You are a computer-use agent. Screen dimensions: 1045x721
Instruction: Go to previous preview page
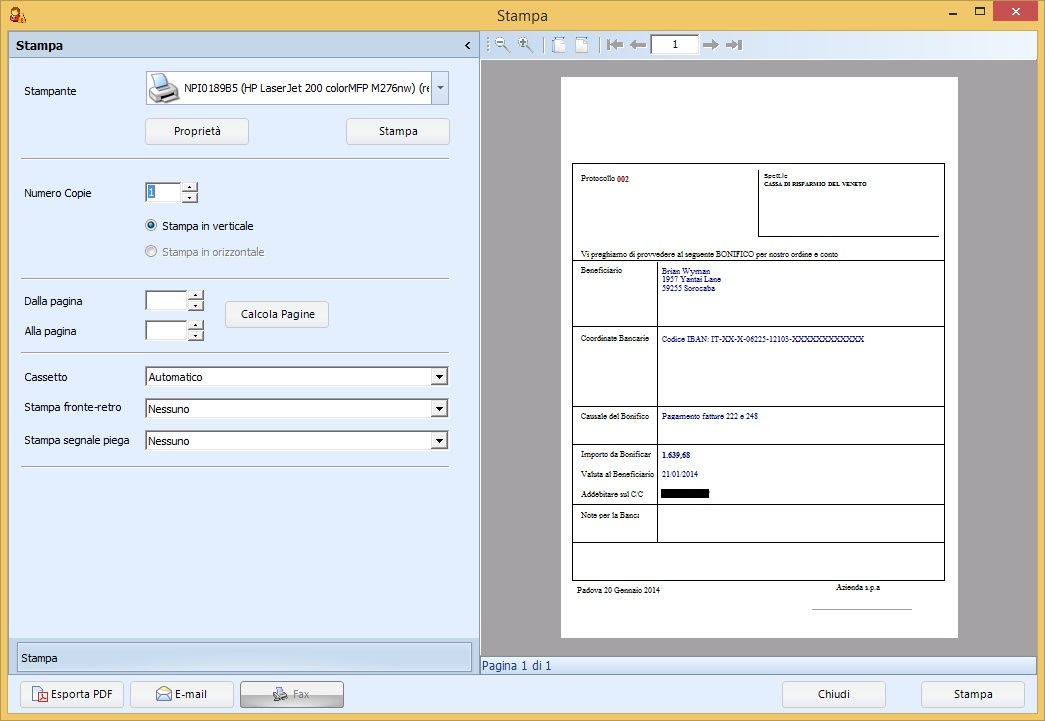637,45
